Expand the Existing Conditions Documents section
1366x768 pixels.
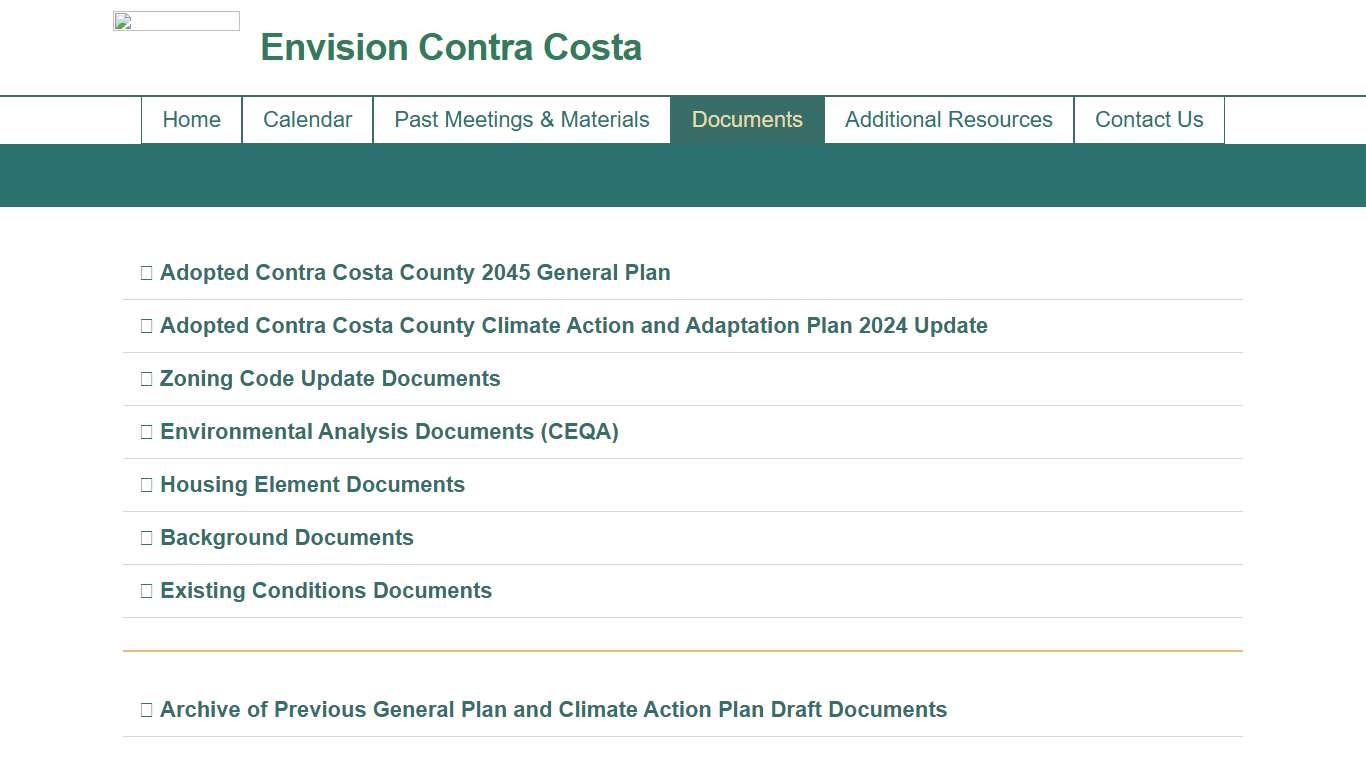pos(325,590)
